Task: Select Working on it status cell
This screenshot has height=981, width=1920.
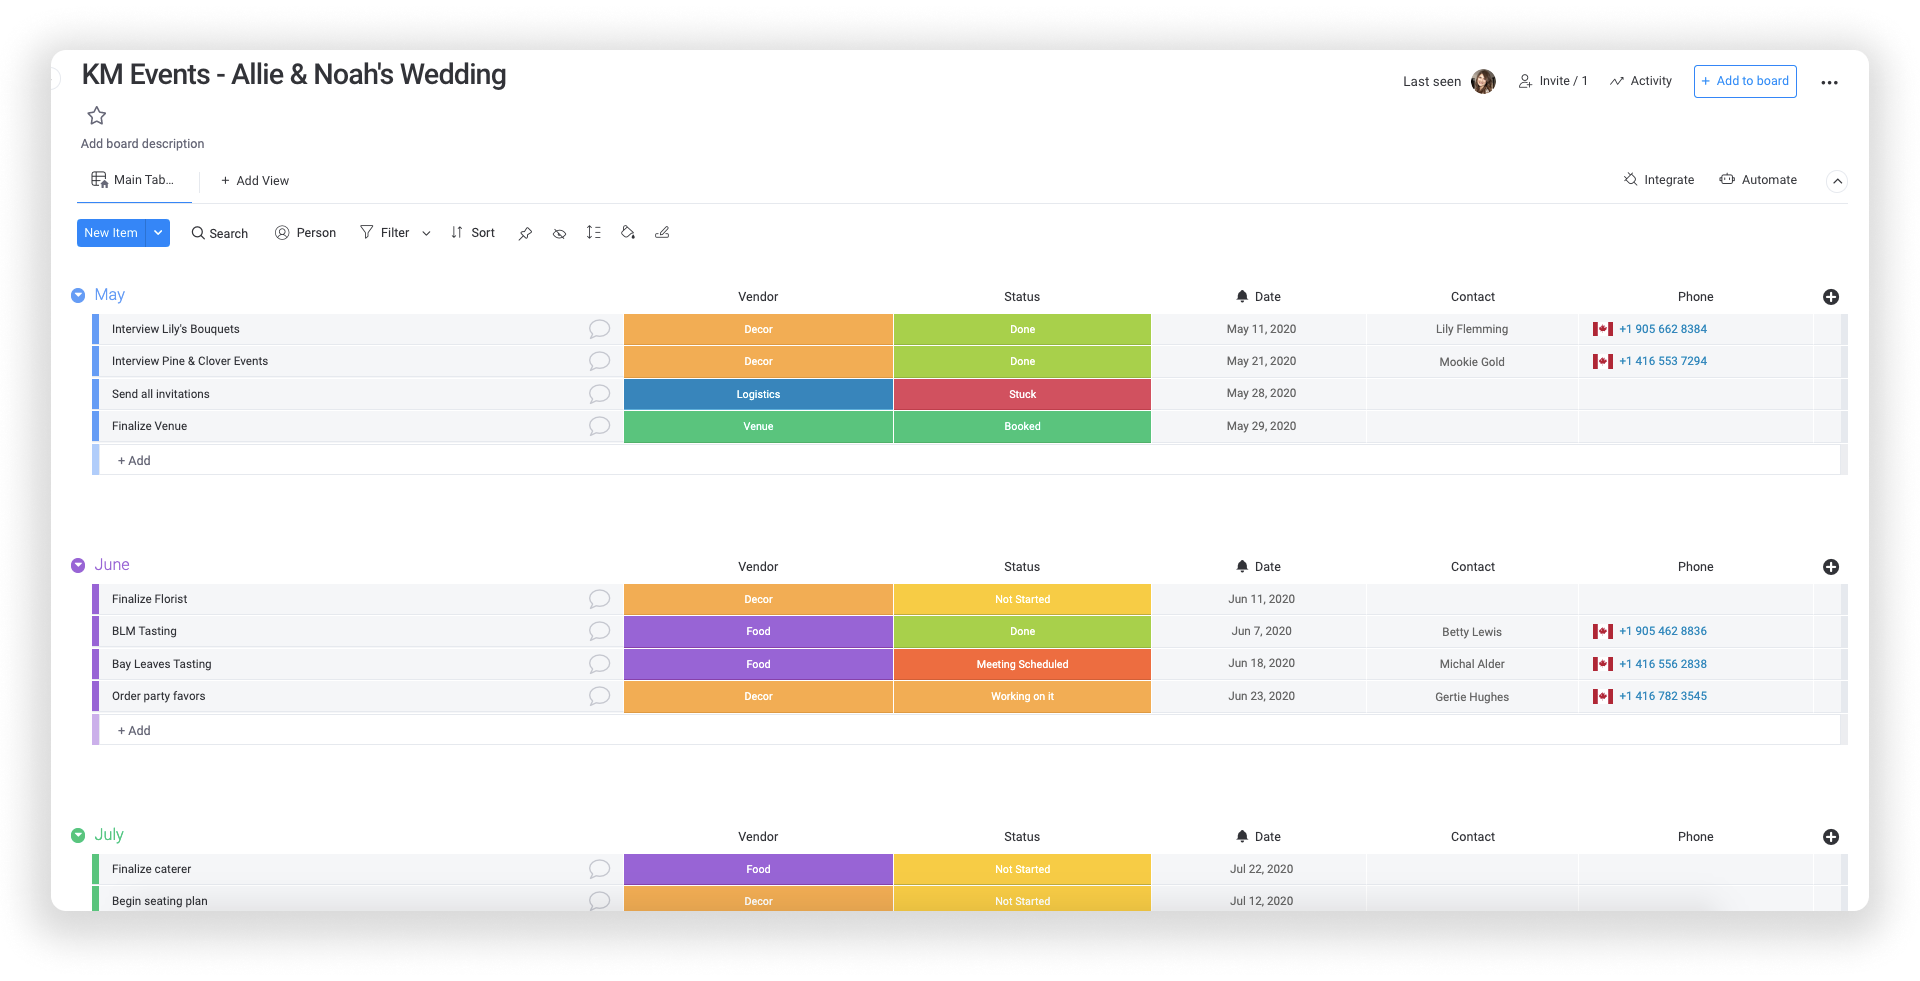Action: (x=1022, y=696)
